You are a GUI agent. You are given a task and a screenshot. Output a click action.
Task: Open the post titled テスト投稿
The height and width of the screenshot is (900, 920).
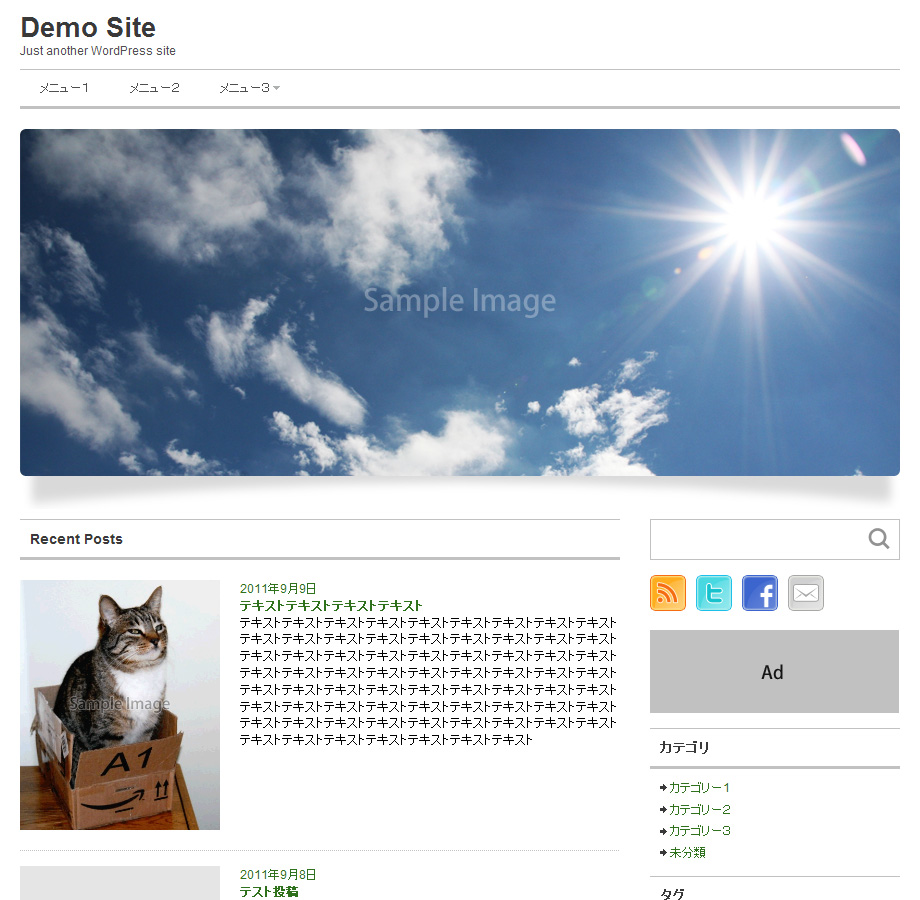pos(269,892)
